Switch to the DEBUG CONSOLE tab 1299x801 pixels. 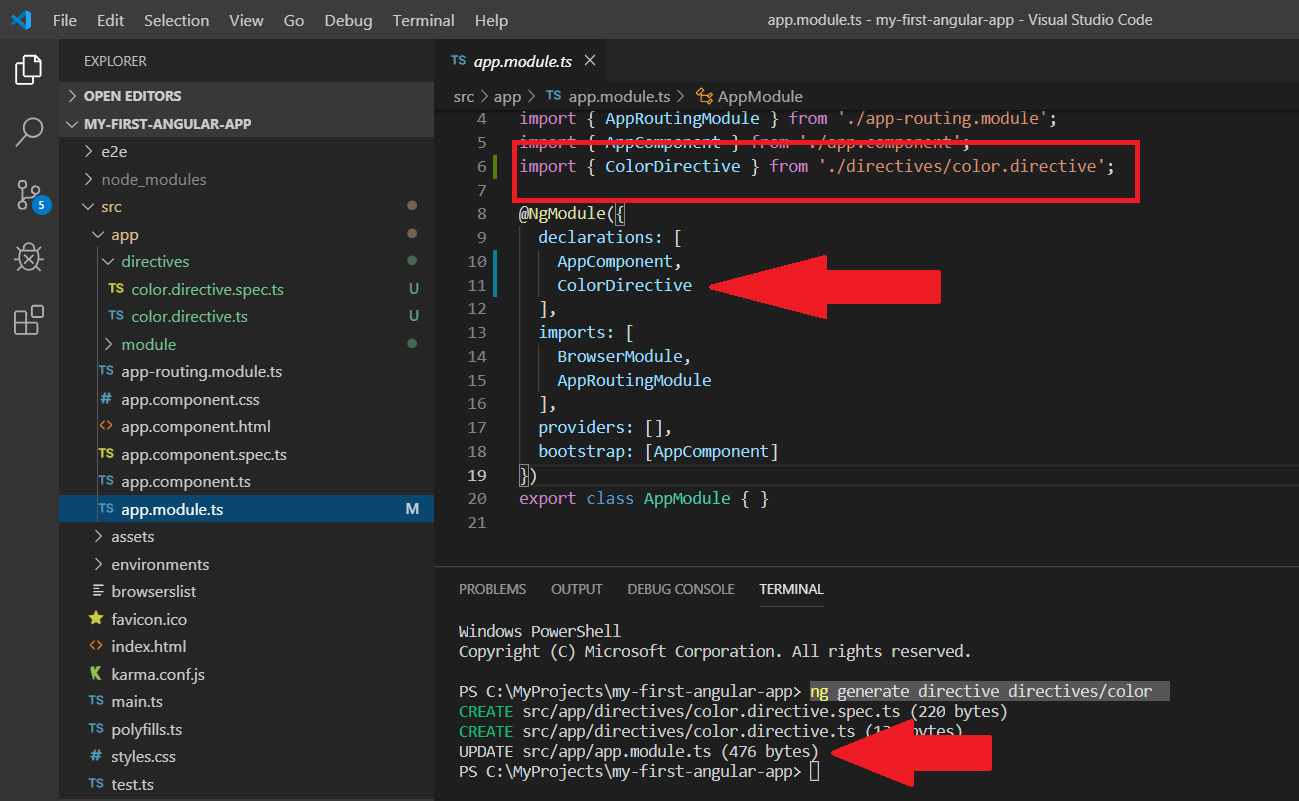click(680, 589)
